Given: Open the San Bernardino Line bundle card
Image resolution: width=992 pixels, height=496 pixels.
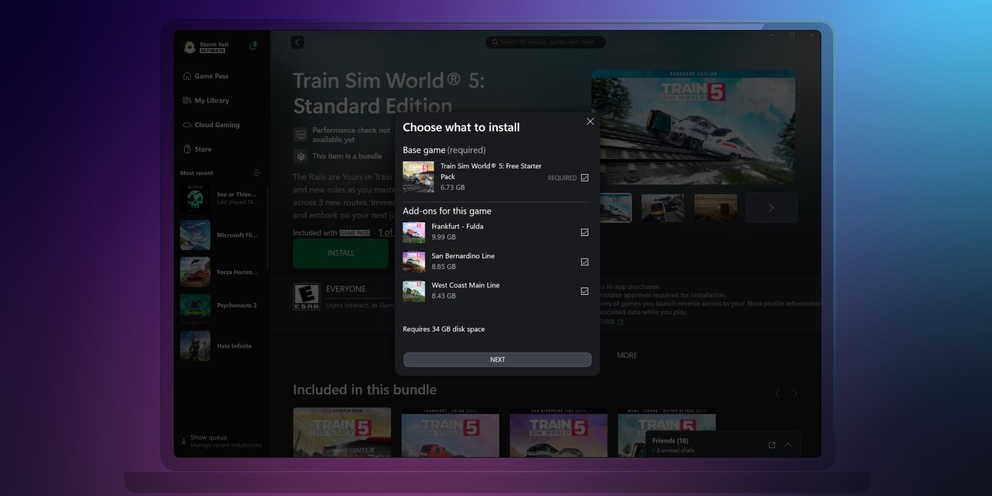Looking at the screenshot, I should pyautogui.click(x=559, y=432).
